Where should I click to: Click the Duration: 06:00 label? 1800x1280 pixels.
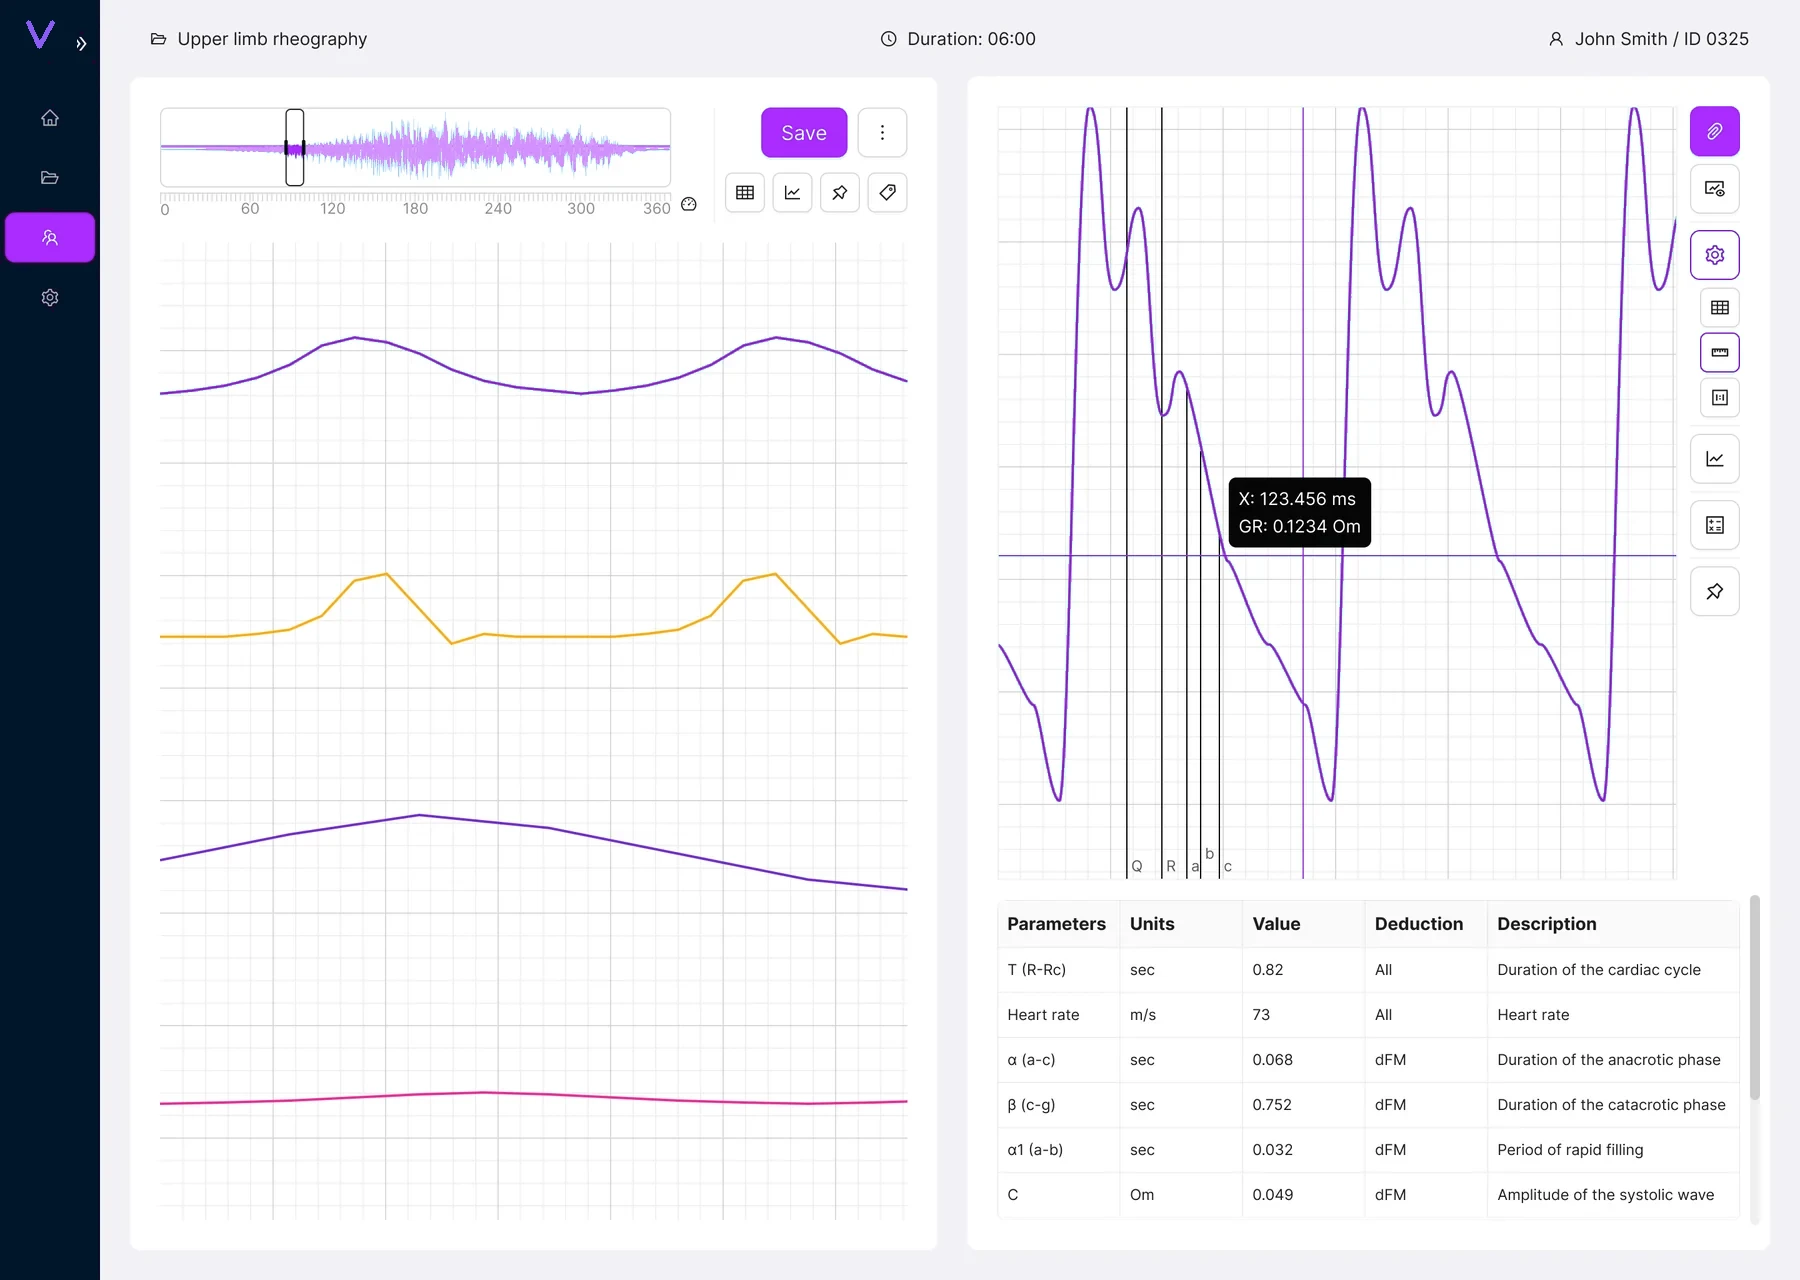pos(971,39)
